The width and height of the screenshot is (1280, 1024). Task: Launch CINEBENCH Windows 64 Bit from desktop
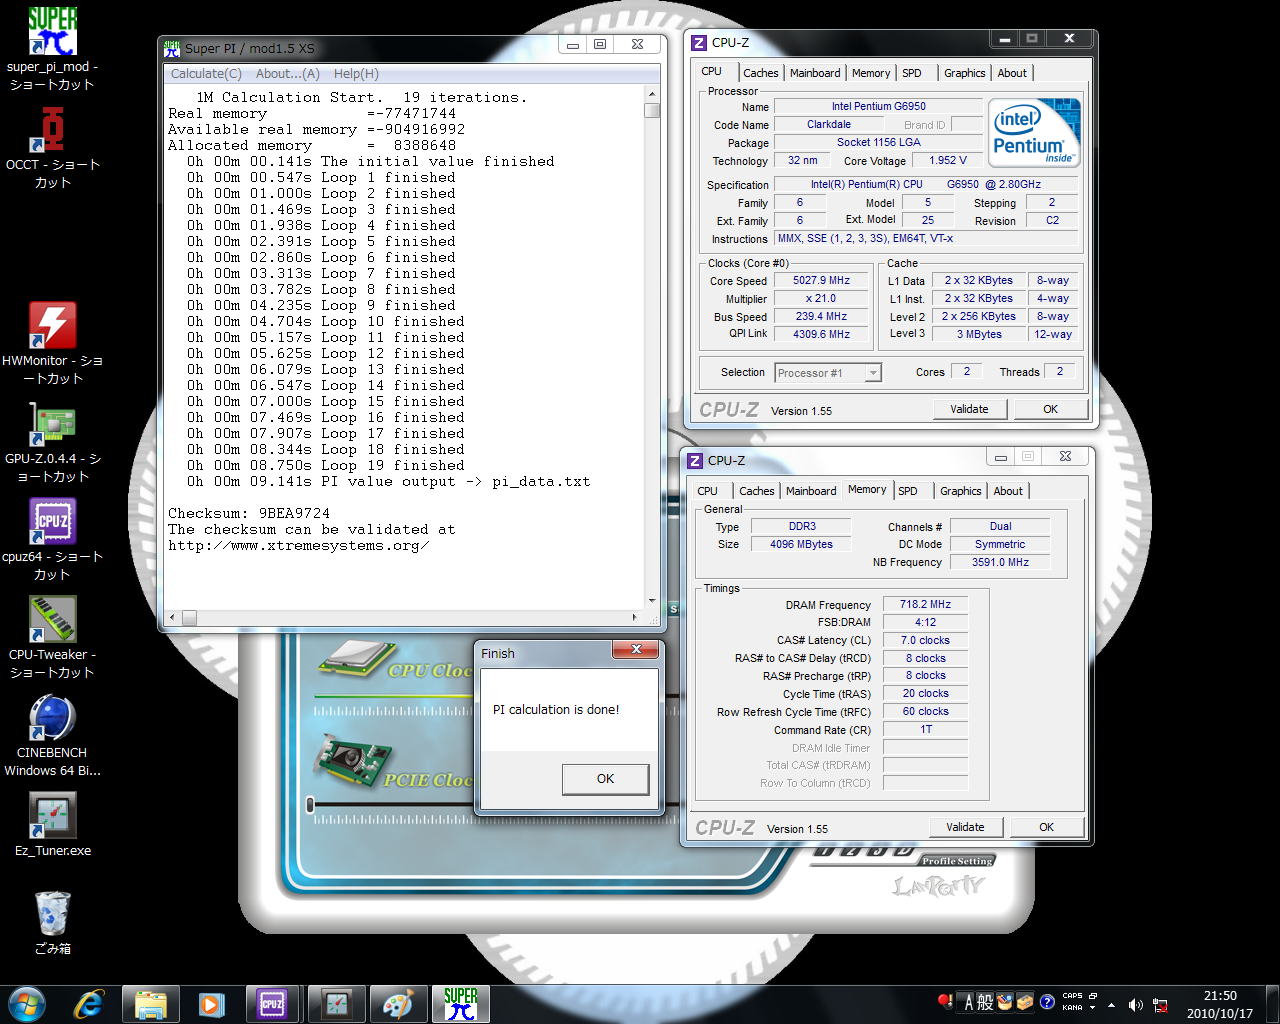pyautogui.click(x=52, y=734)
